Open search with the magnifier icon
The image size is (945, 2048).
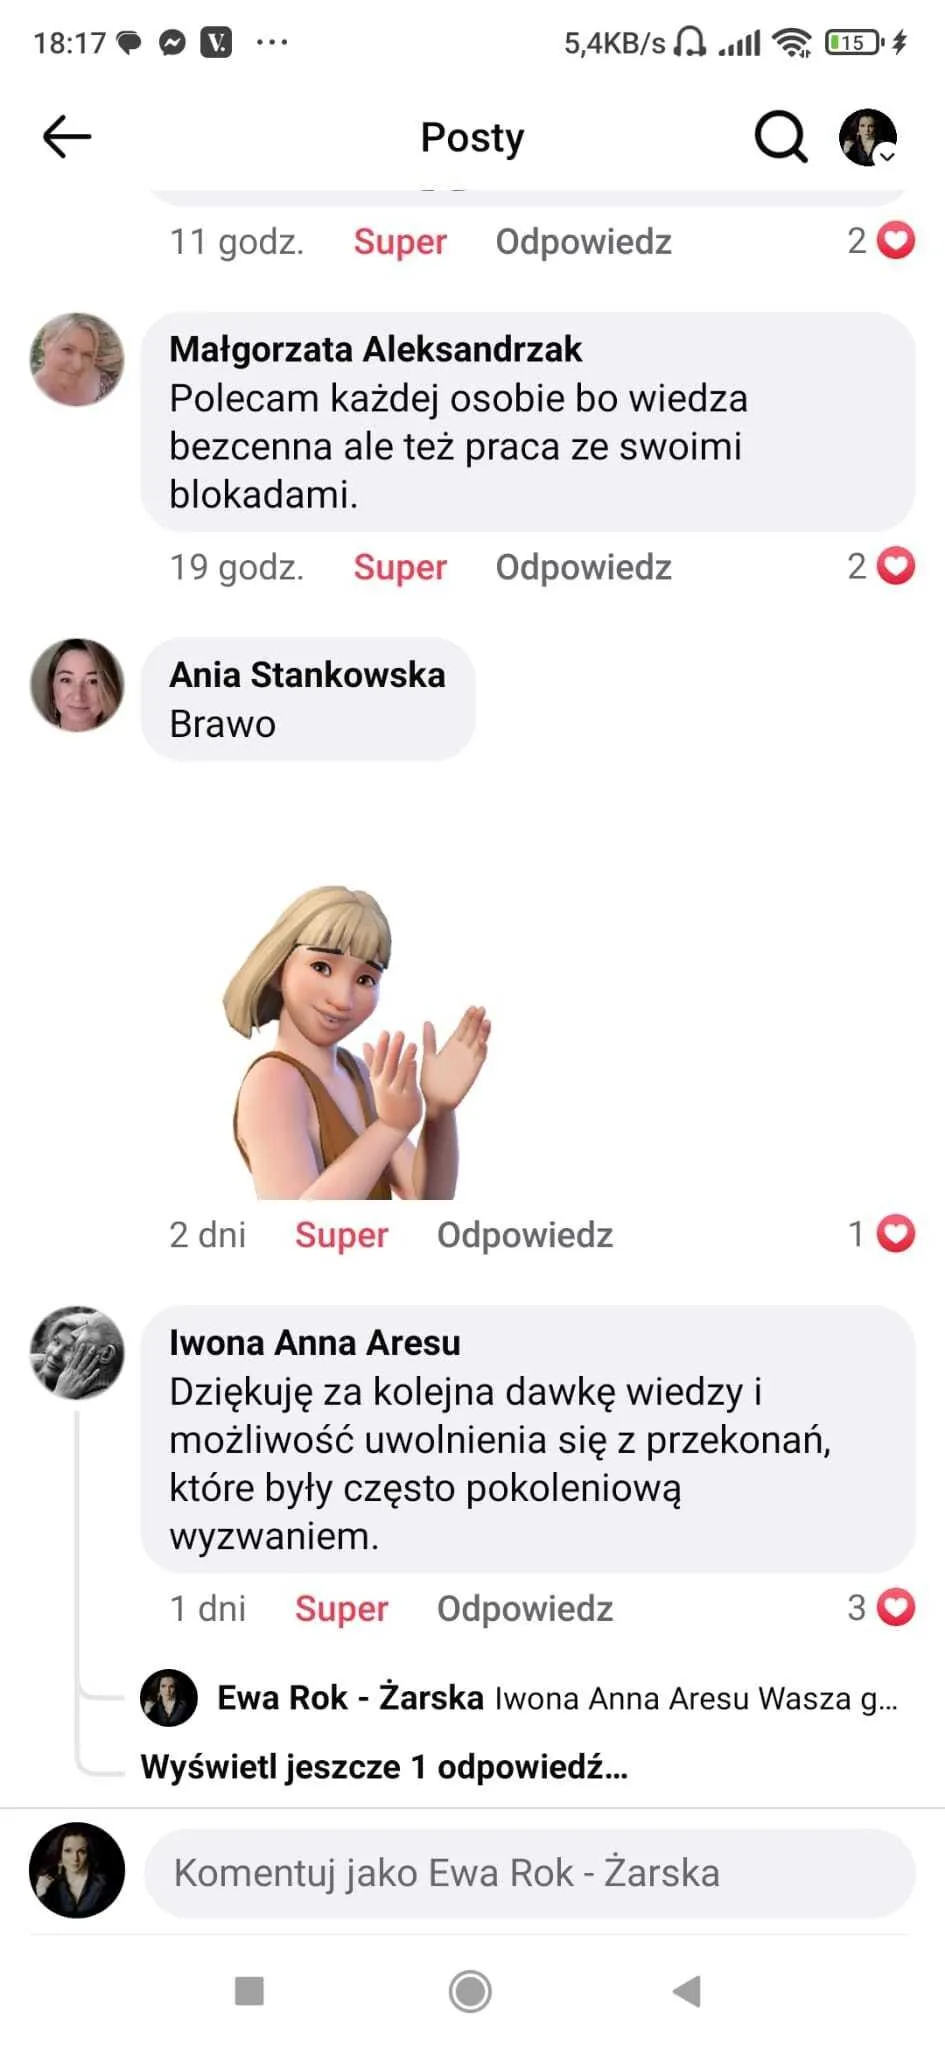click(781, 137)
